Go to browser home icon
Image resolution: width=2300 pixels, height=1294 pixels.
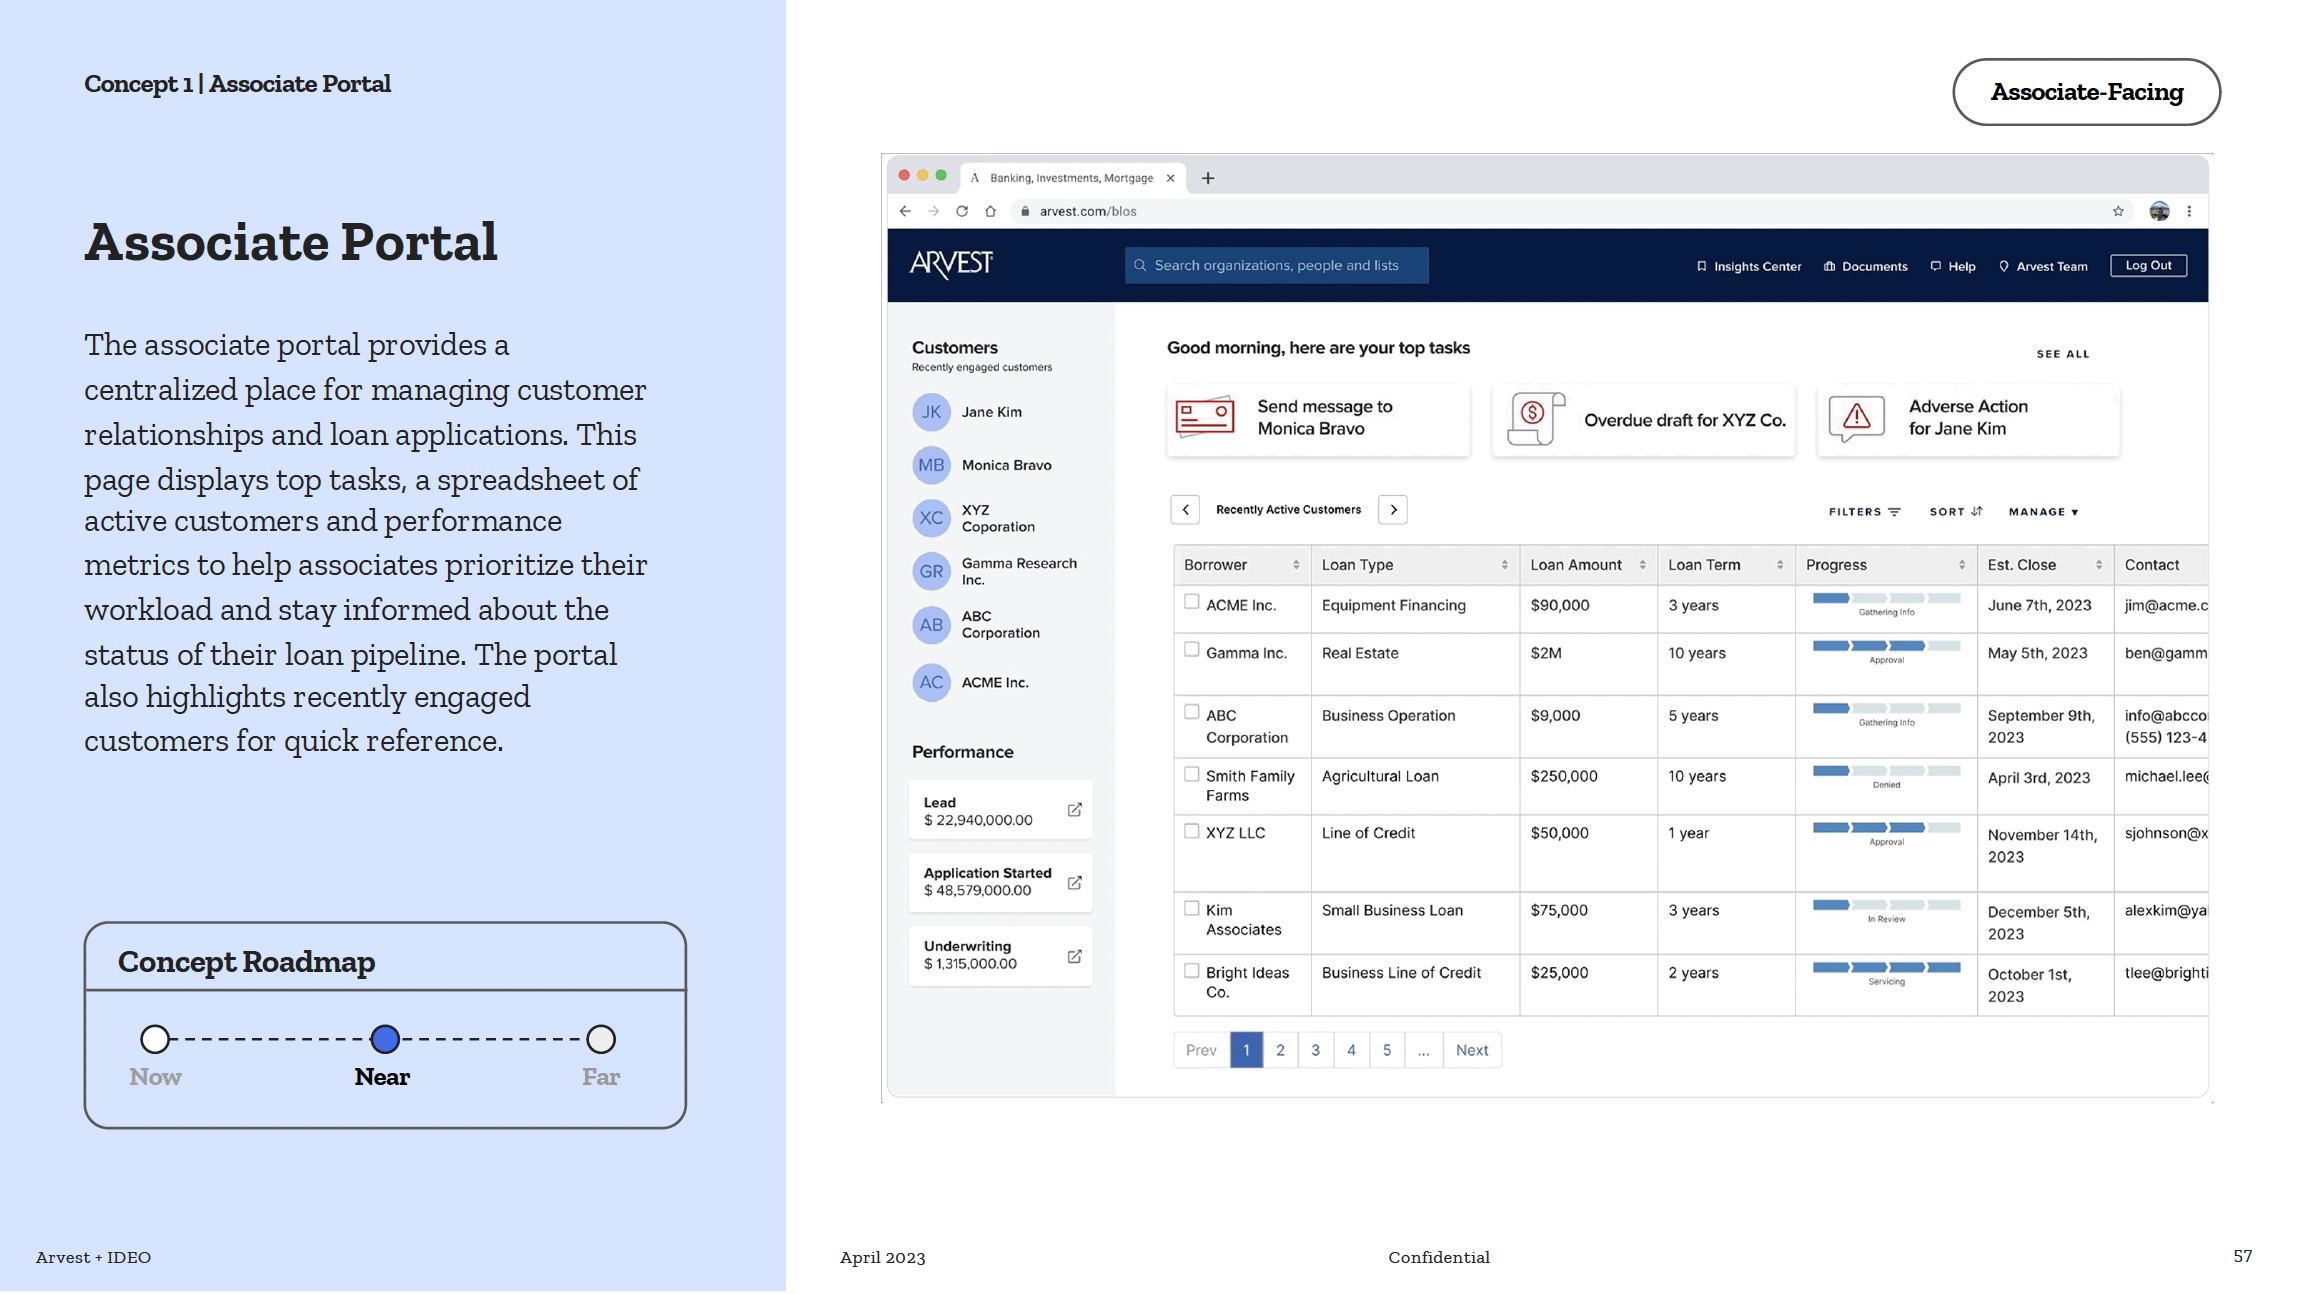pyautogui.click(x=990, y=211)
